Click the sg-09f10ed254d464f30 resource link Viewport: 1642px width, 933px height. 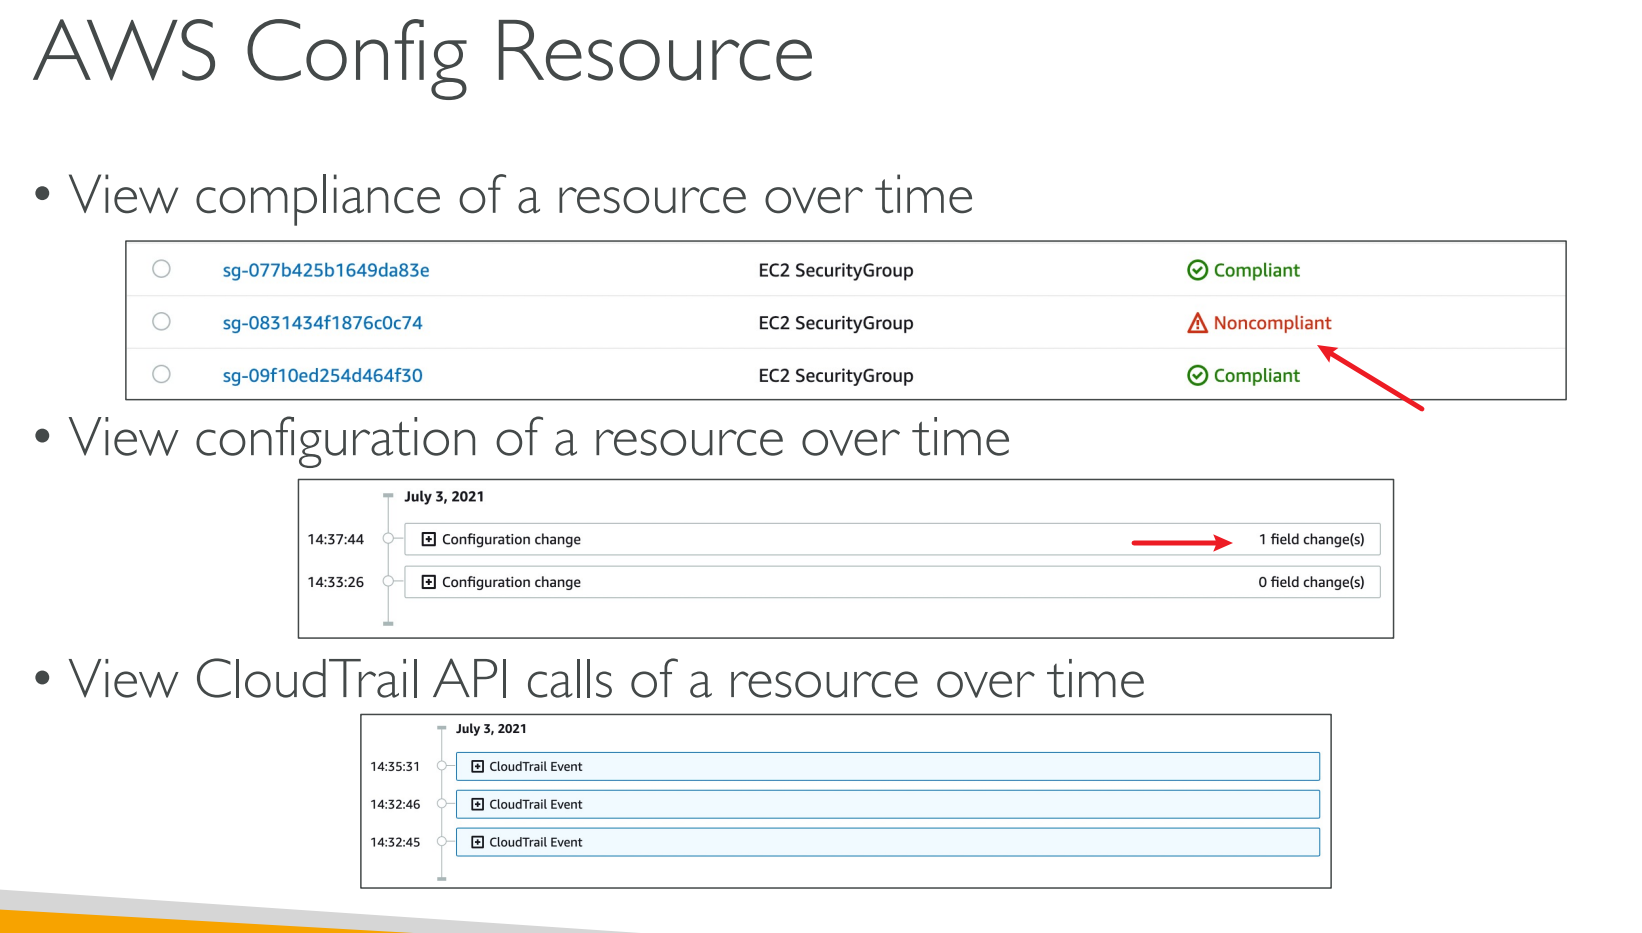click(x=322, y=376)
